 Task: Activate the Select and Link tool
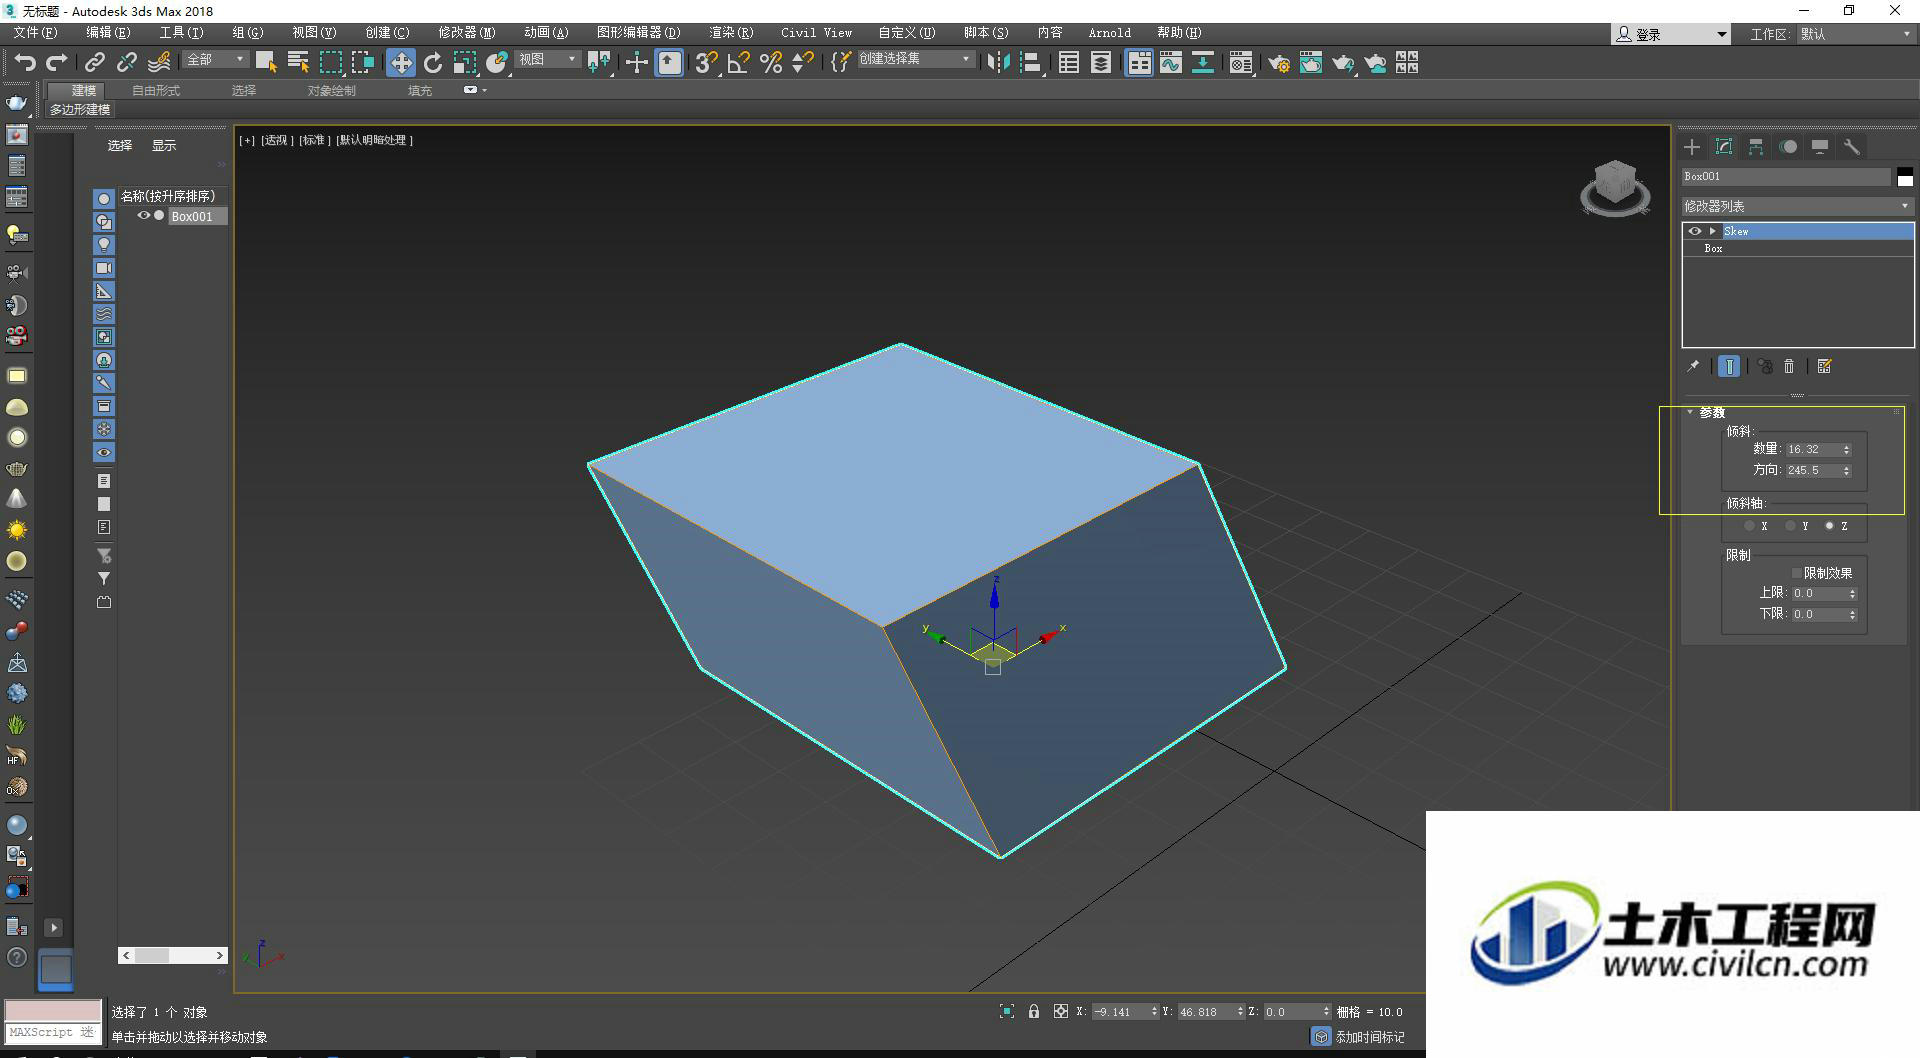(95, 63)
